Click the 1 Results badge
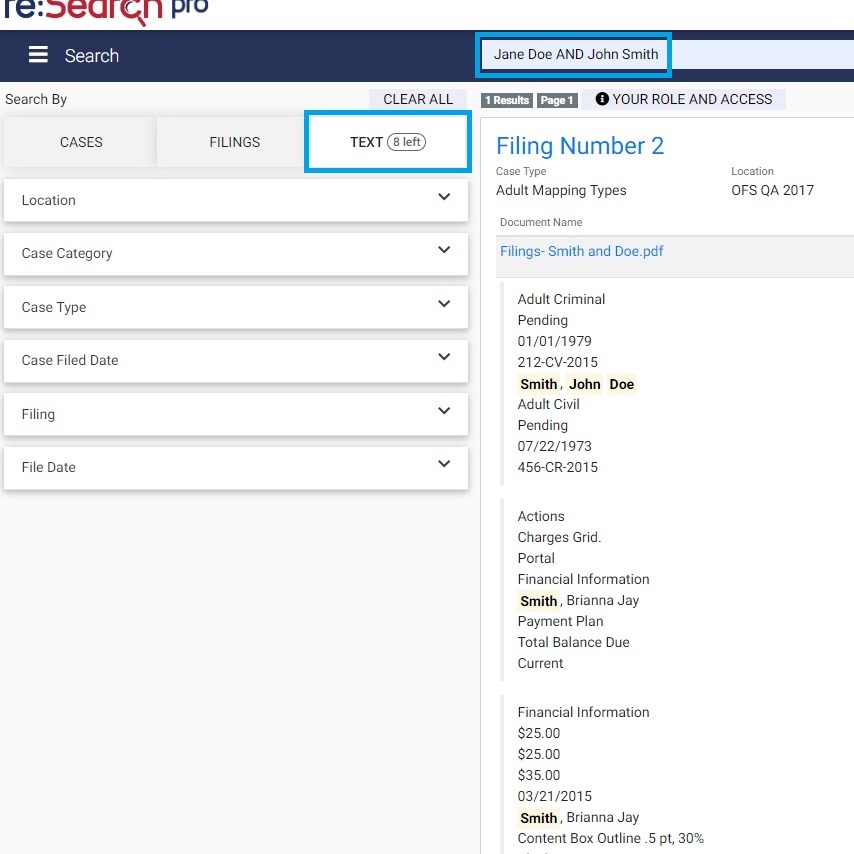 tap(507, 100)
